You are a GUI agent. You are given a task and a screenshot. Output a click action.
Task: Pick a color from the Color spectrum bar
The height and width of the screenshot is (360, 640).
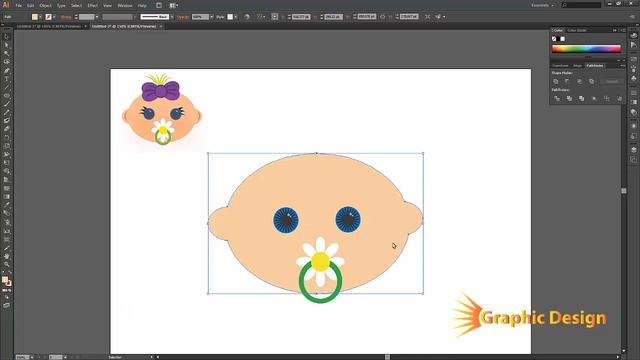586,49
